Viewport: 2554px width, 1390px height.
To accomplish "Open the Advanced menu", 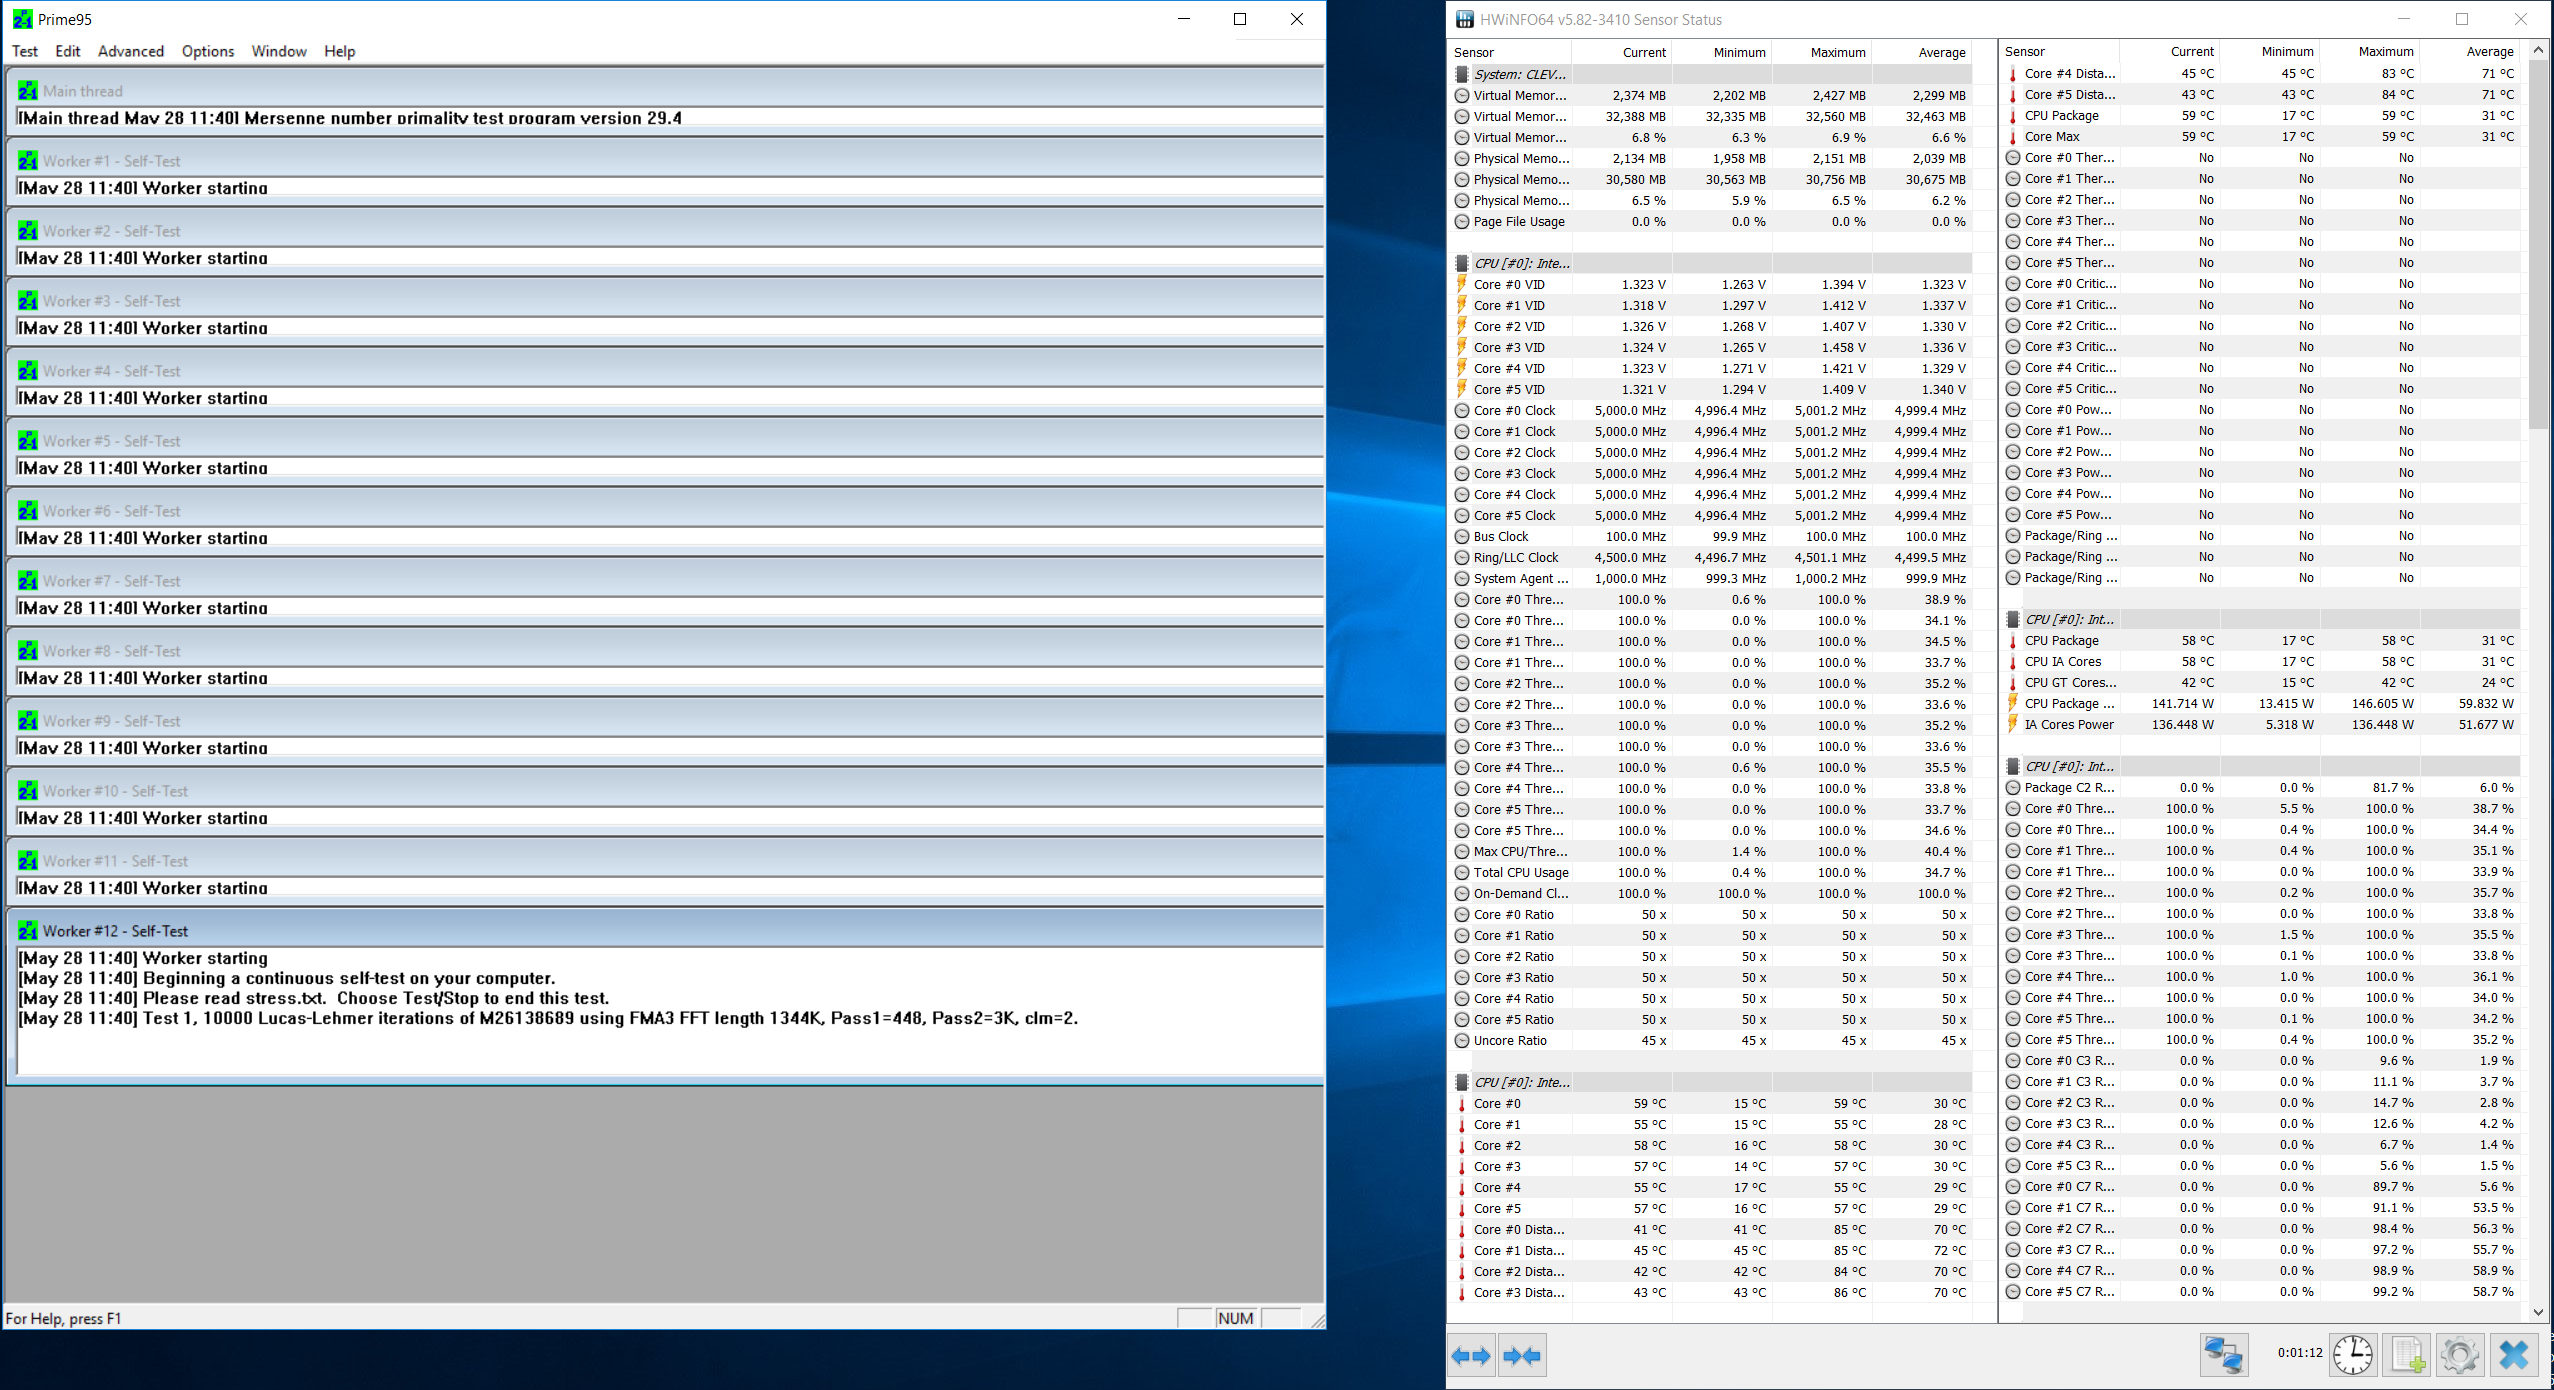I will pyautogui.click(x=130, y=51).
